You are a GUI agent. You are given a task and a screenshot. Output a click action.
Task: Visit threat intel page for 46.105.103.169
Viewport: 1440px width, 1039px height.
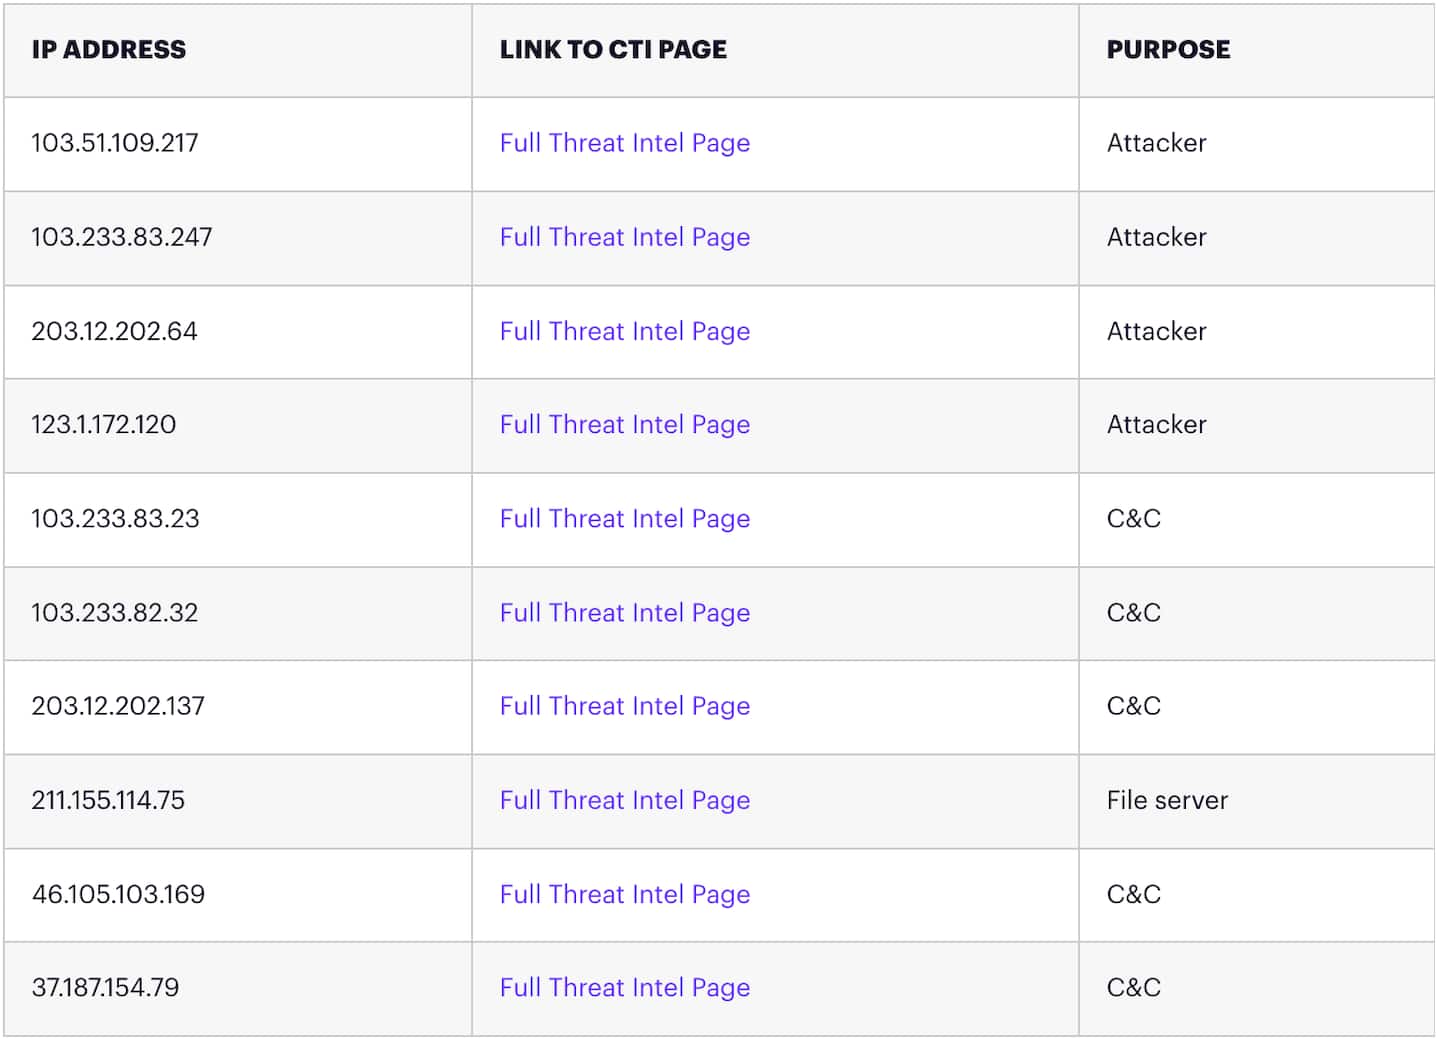[x=624, y=894]
